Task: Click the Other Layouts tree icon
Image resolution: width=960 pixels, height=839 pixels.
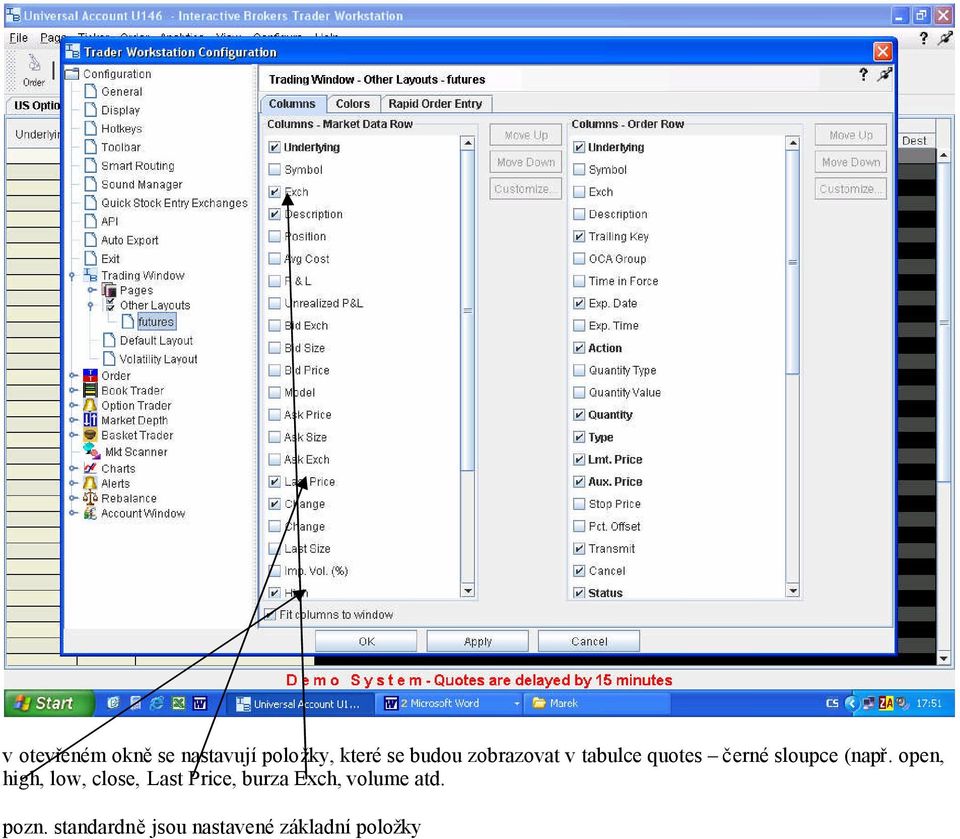Action: click(x=110, y=305)
